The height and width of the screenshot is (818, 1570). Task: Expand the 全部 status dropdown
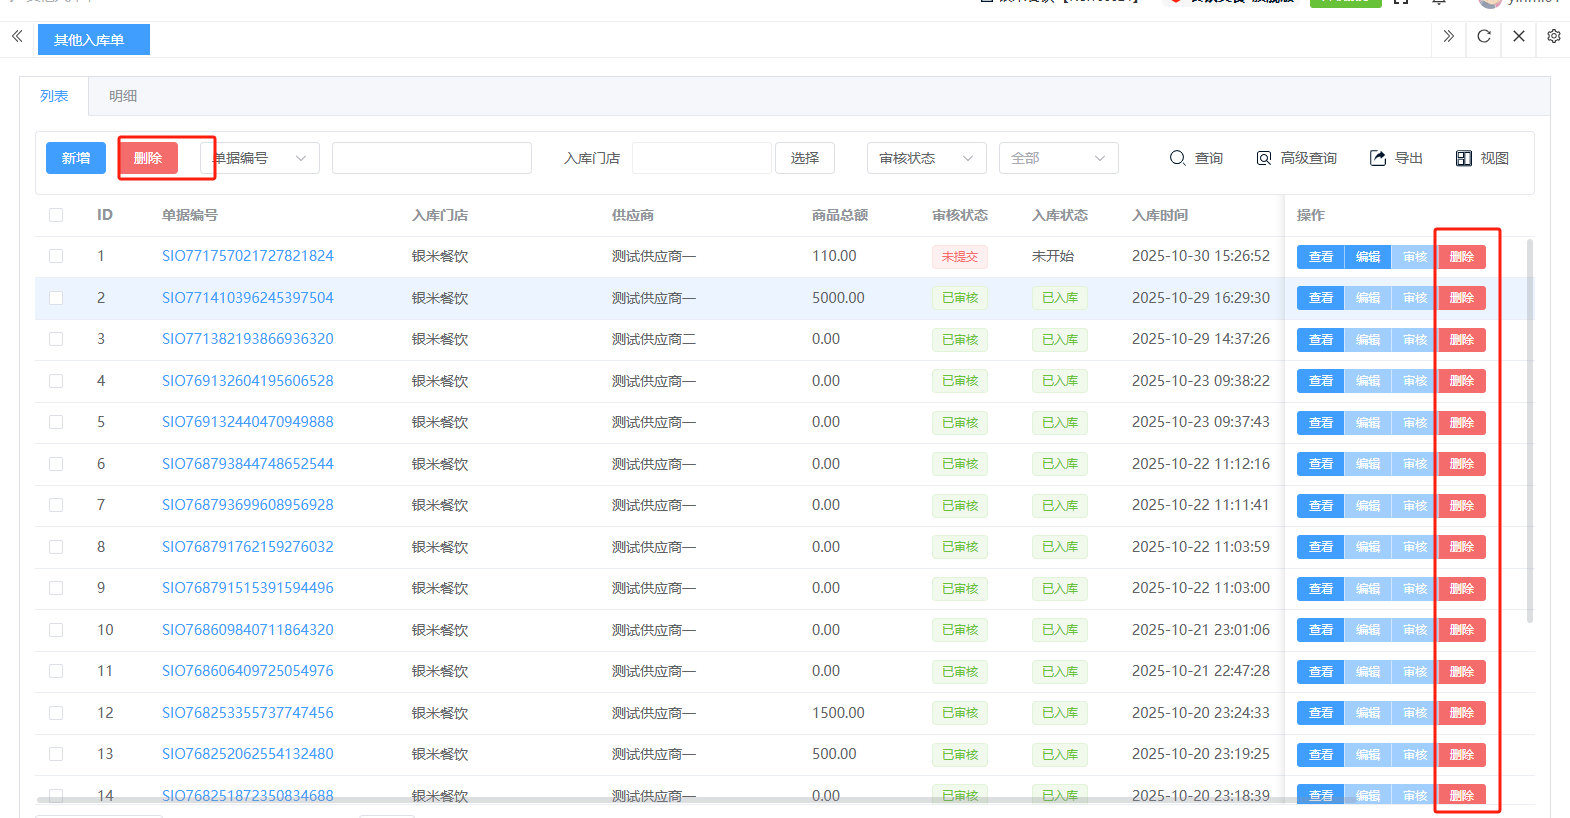pos(1058,158)
